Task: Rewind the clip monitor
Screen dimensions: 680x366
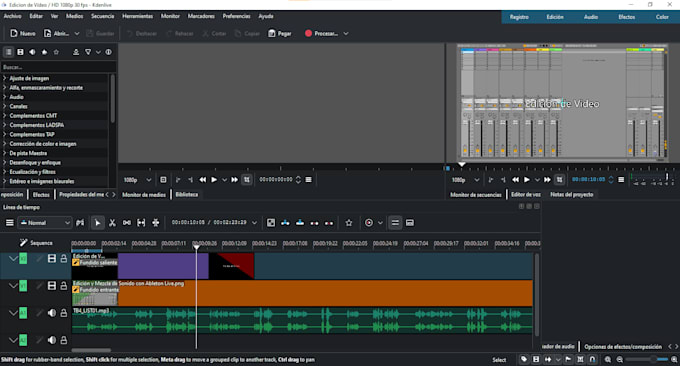Action: pyautogui.click(x=203, y=180)
